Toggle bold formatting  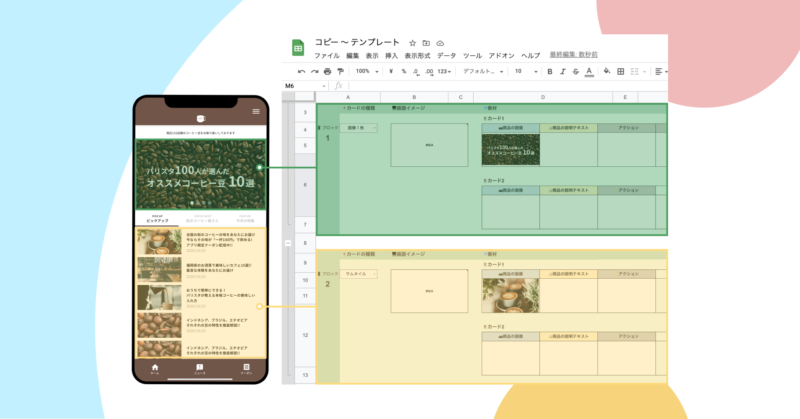(549, 71)
